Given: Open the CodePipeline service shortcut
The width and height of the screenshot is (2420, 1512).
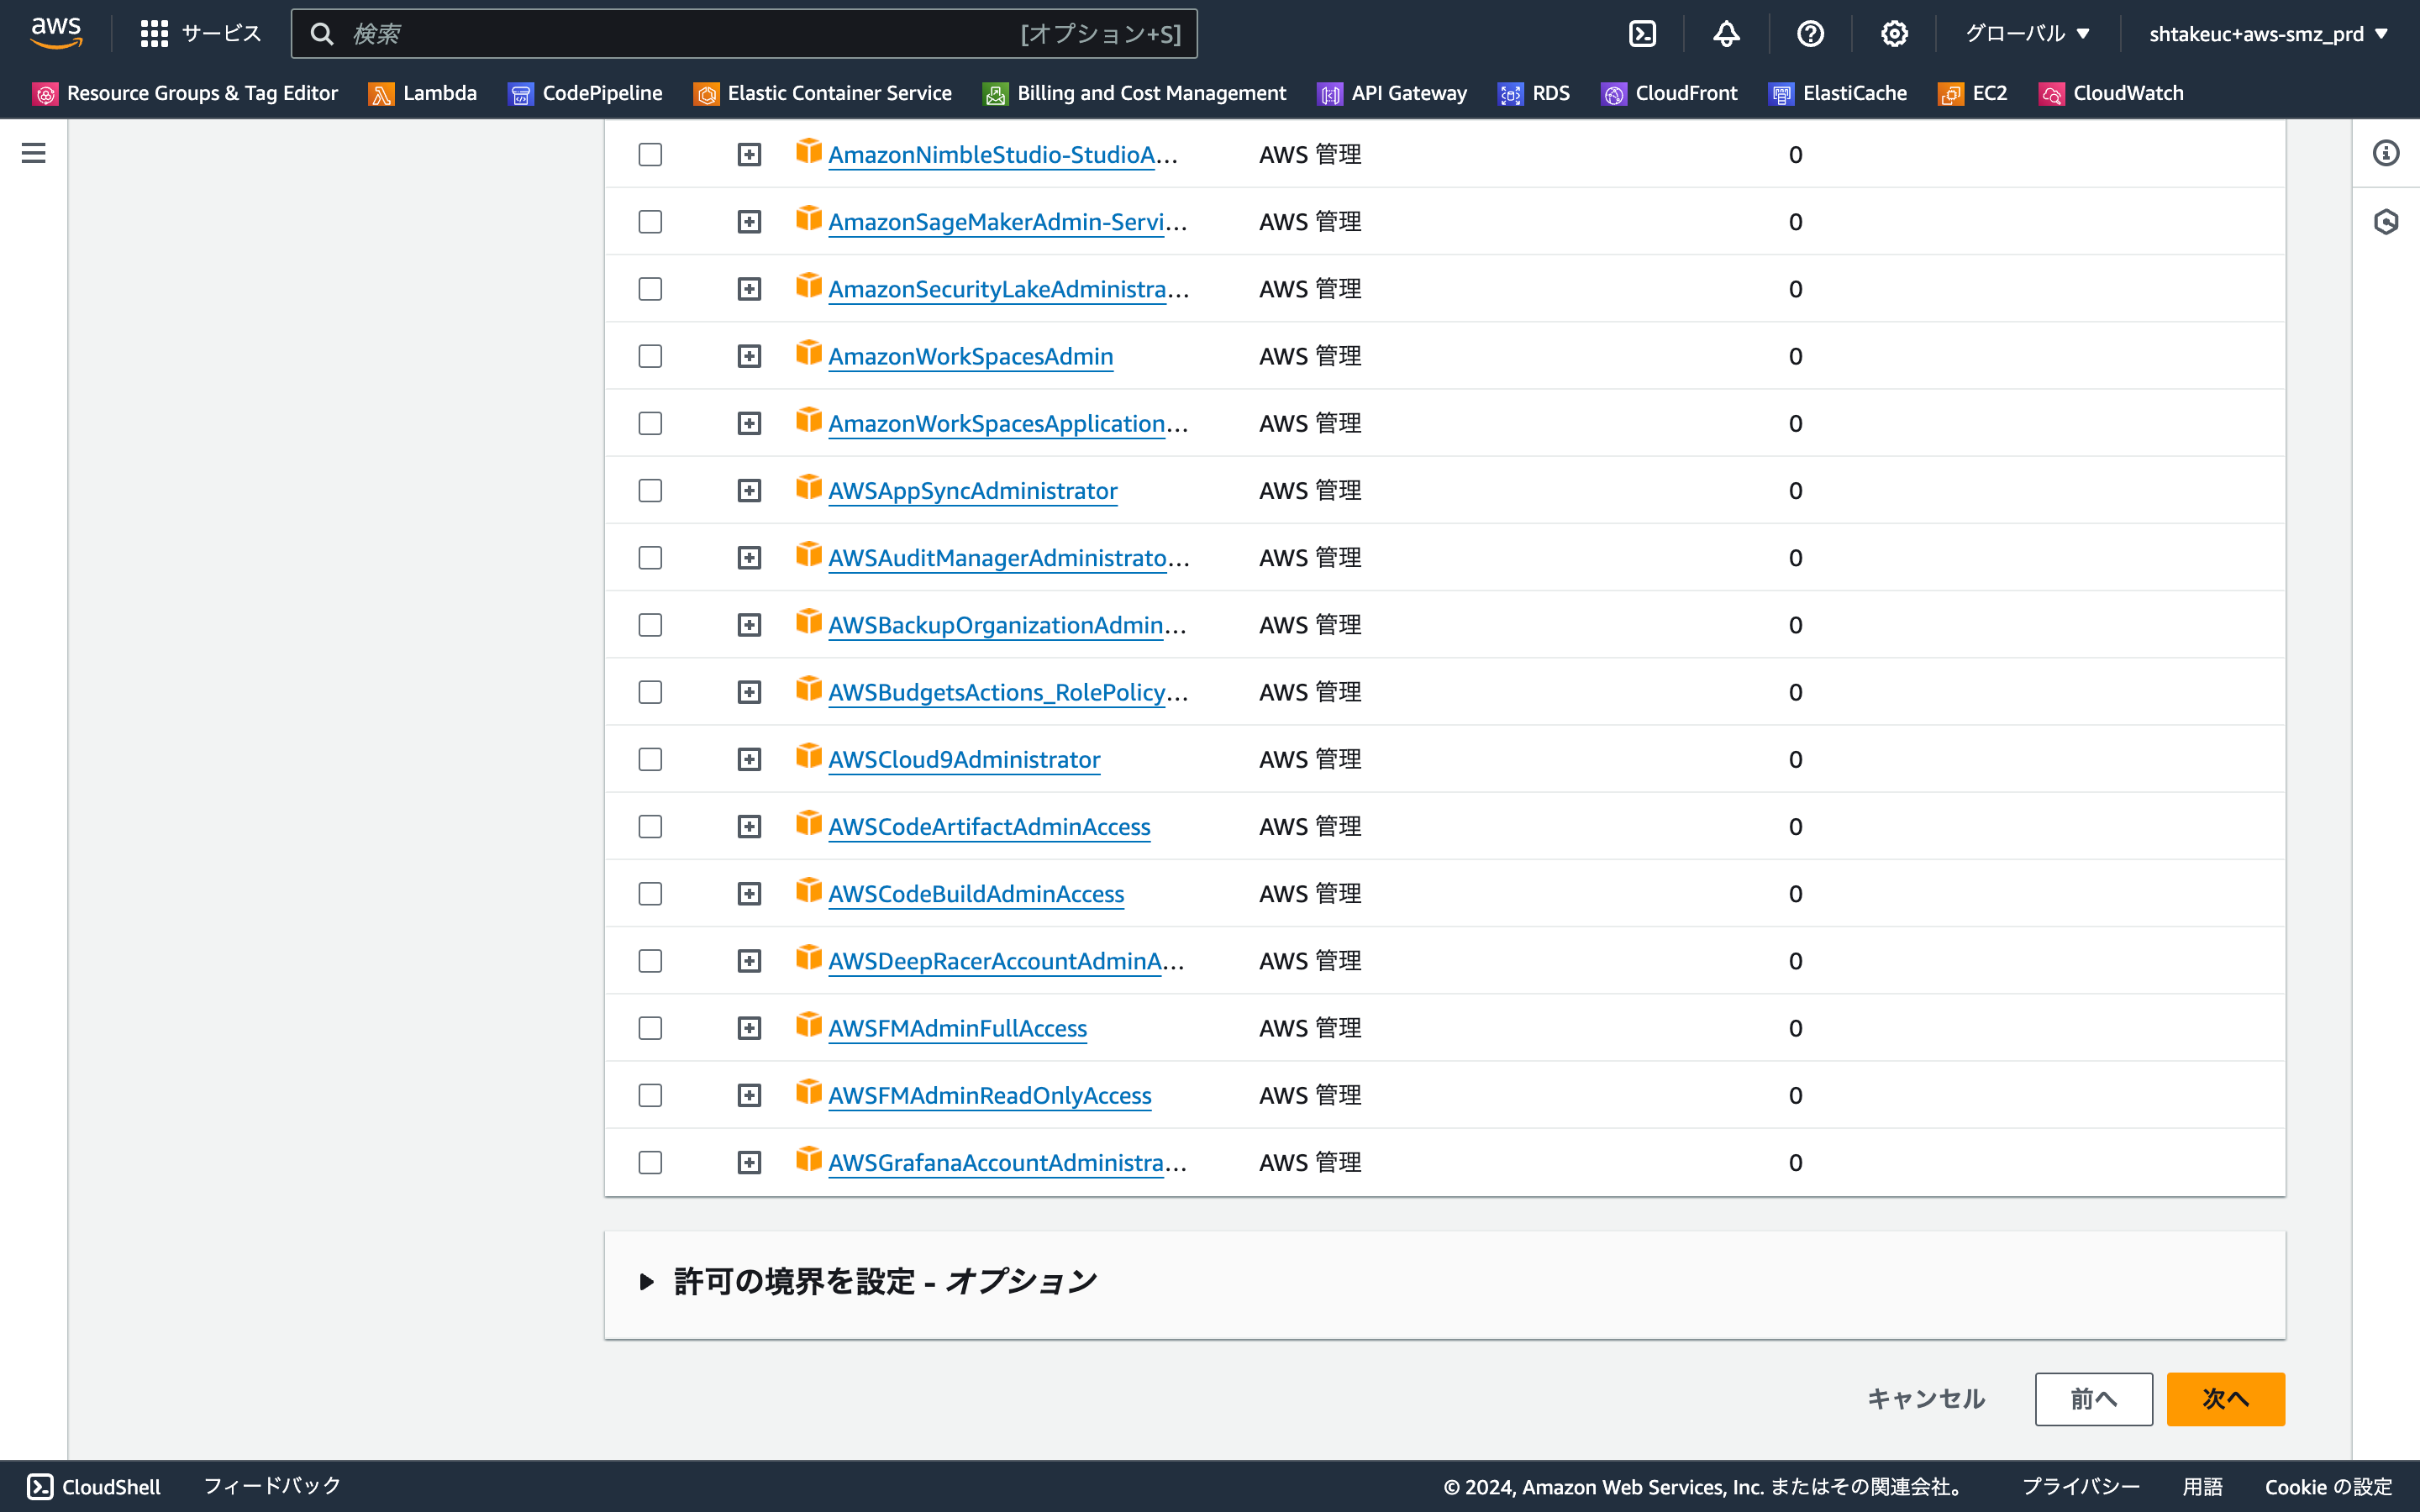Looking at the screenshot, I should coord(586,93).
